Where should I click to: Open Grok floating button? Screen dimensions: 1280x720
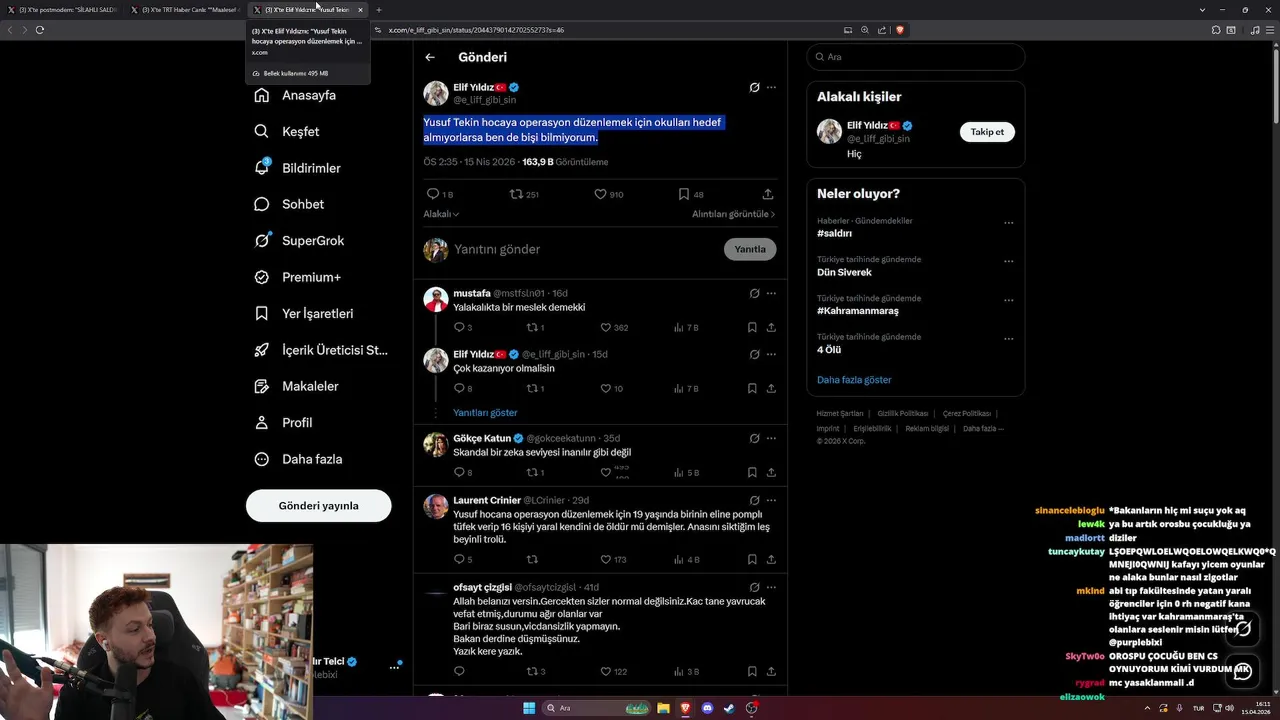[1243, 630]
